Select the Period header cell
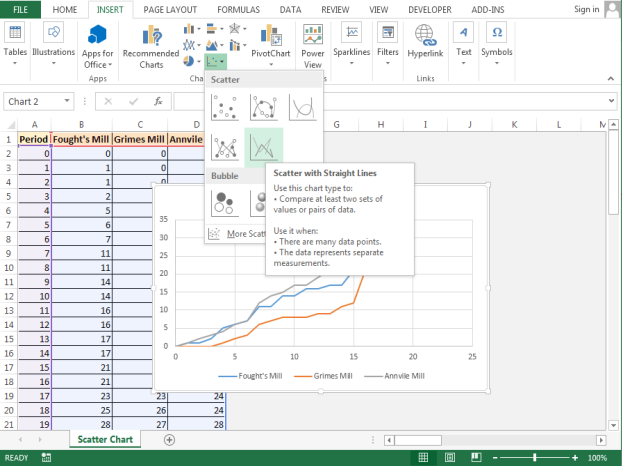Viewport: 625px width, 469px height. tap(34, 139)
